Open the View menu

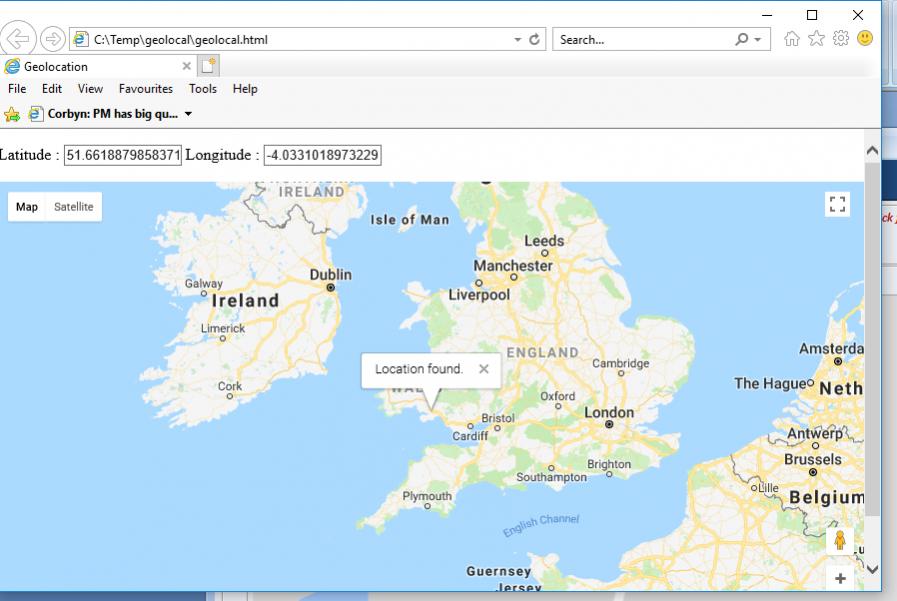(90, 89)
